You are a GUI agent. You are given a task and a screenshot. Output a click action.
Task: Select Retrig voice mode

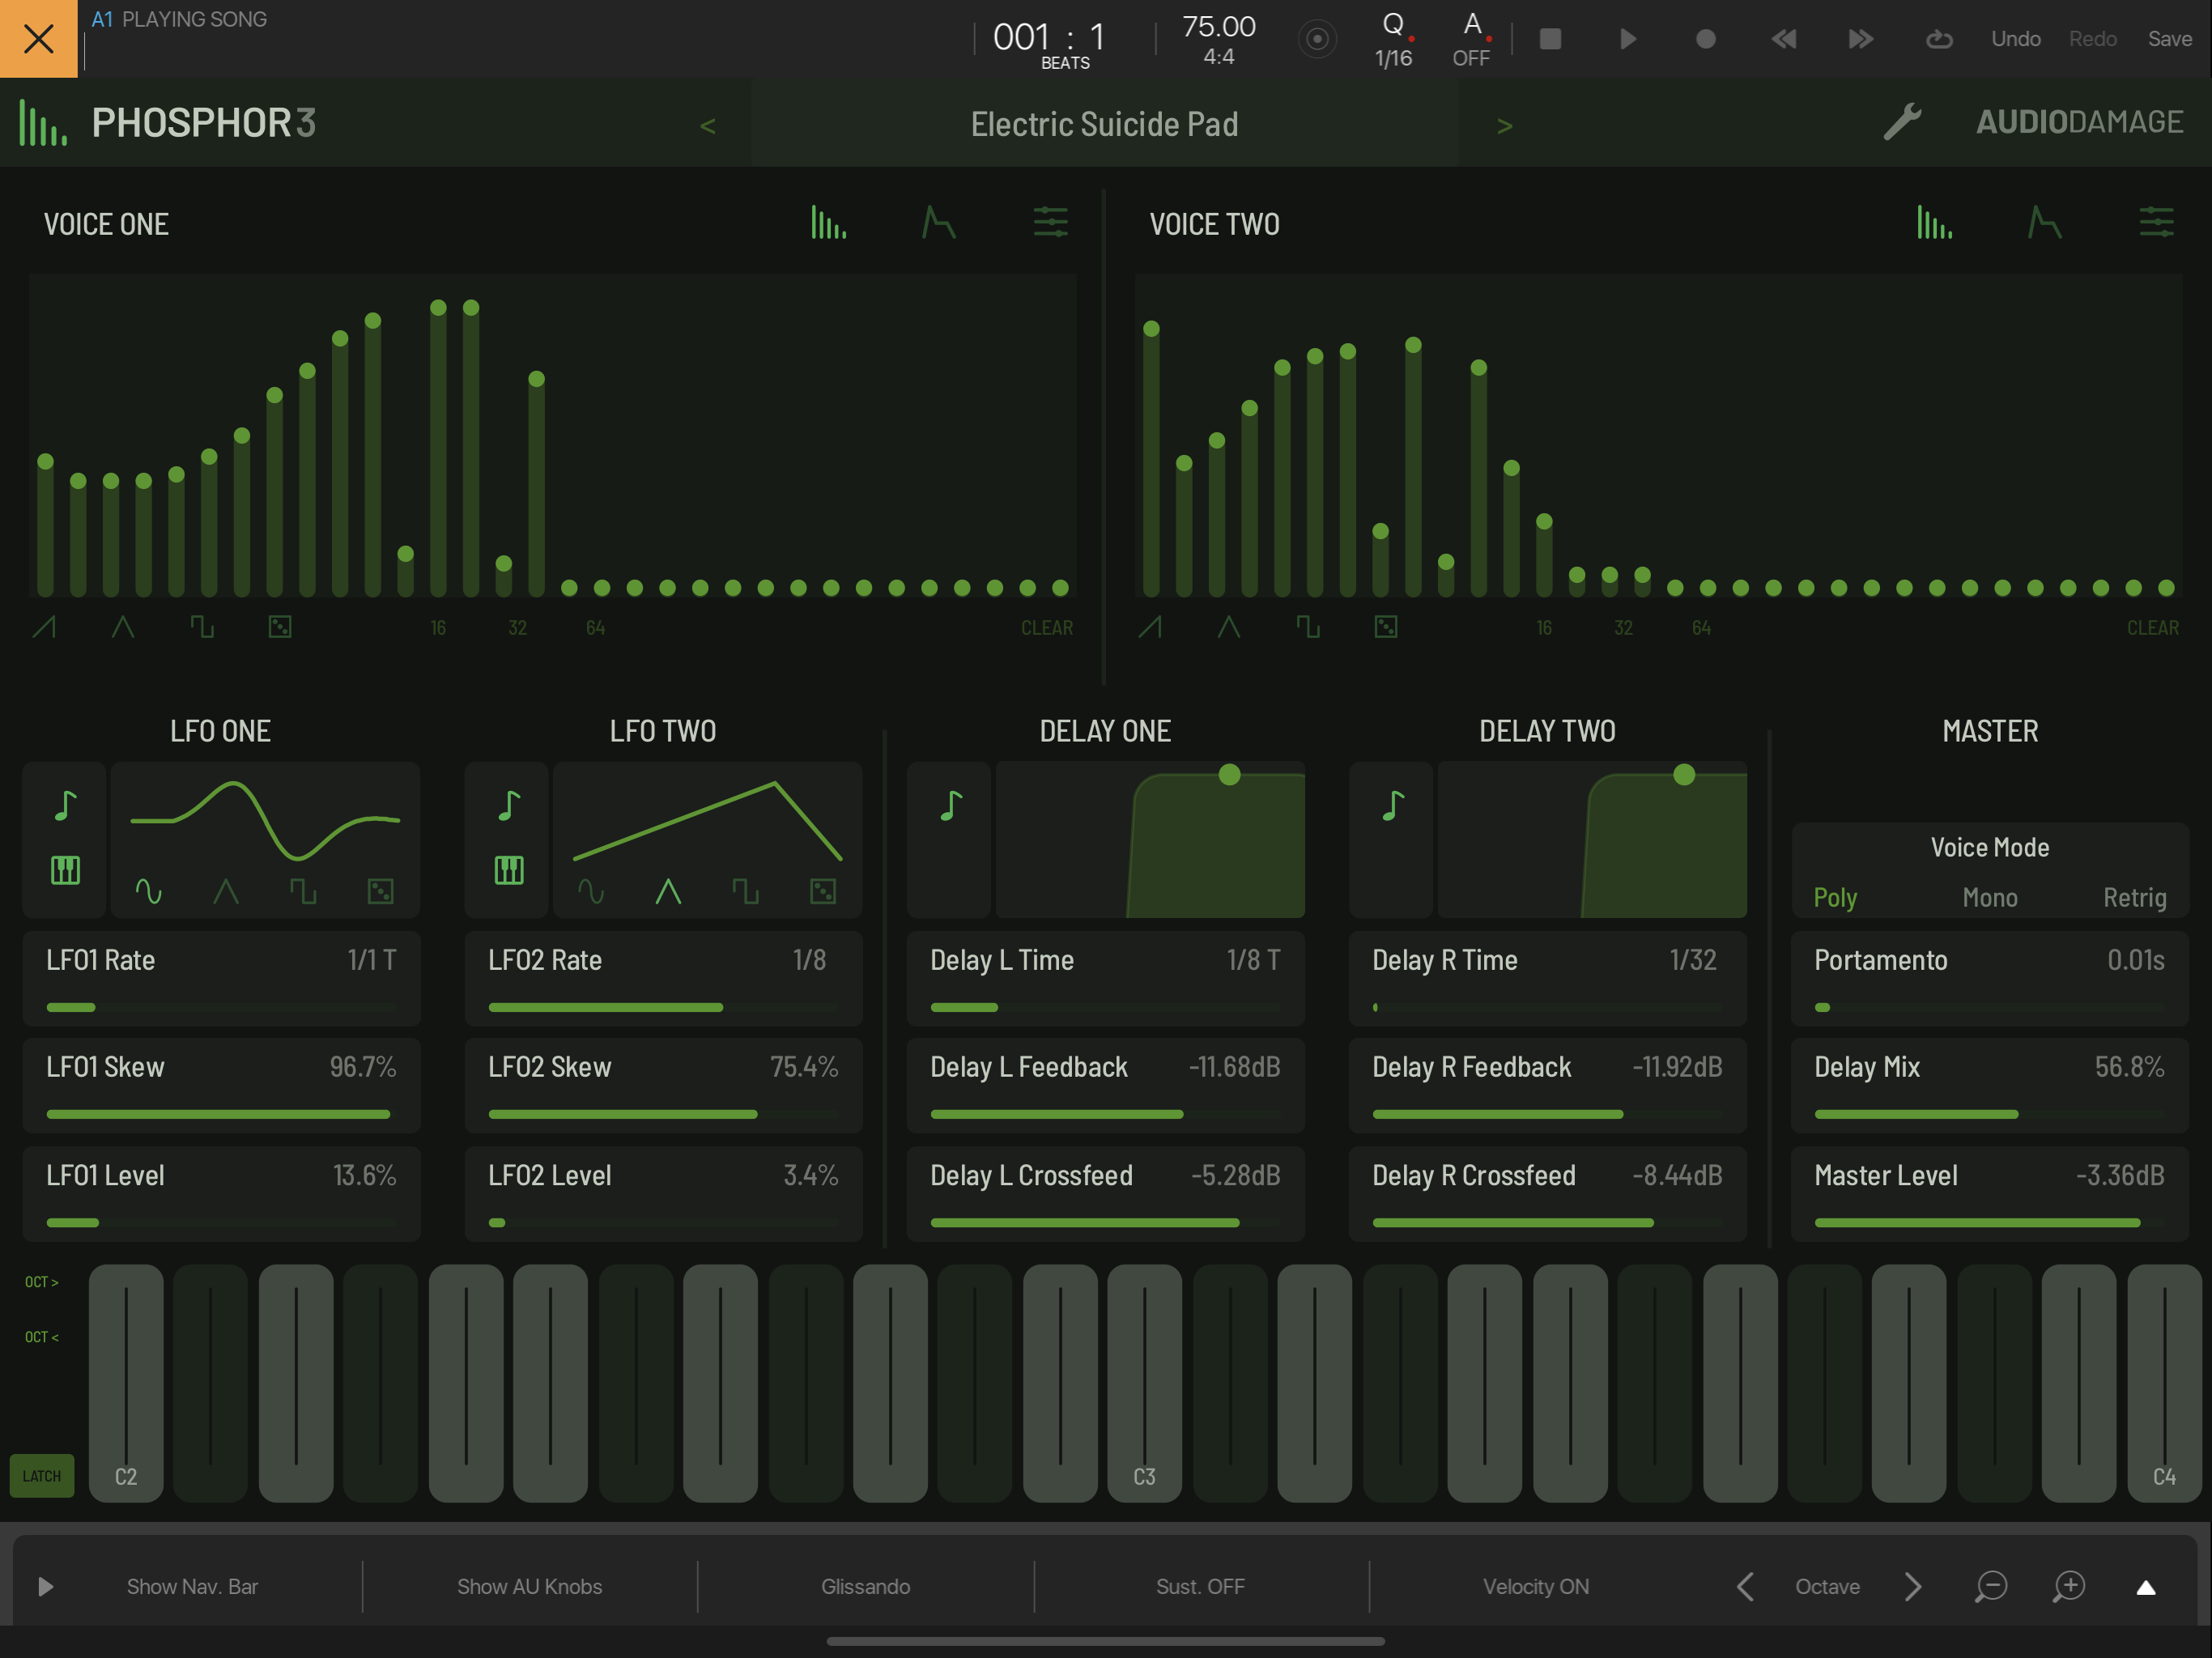coord(2134,897)
